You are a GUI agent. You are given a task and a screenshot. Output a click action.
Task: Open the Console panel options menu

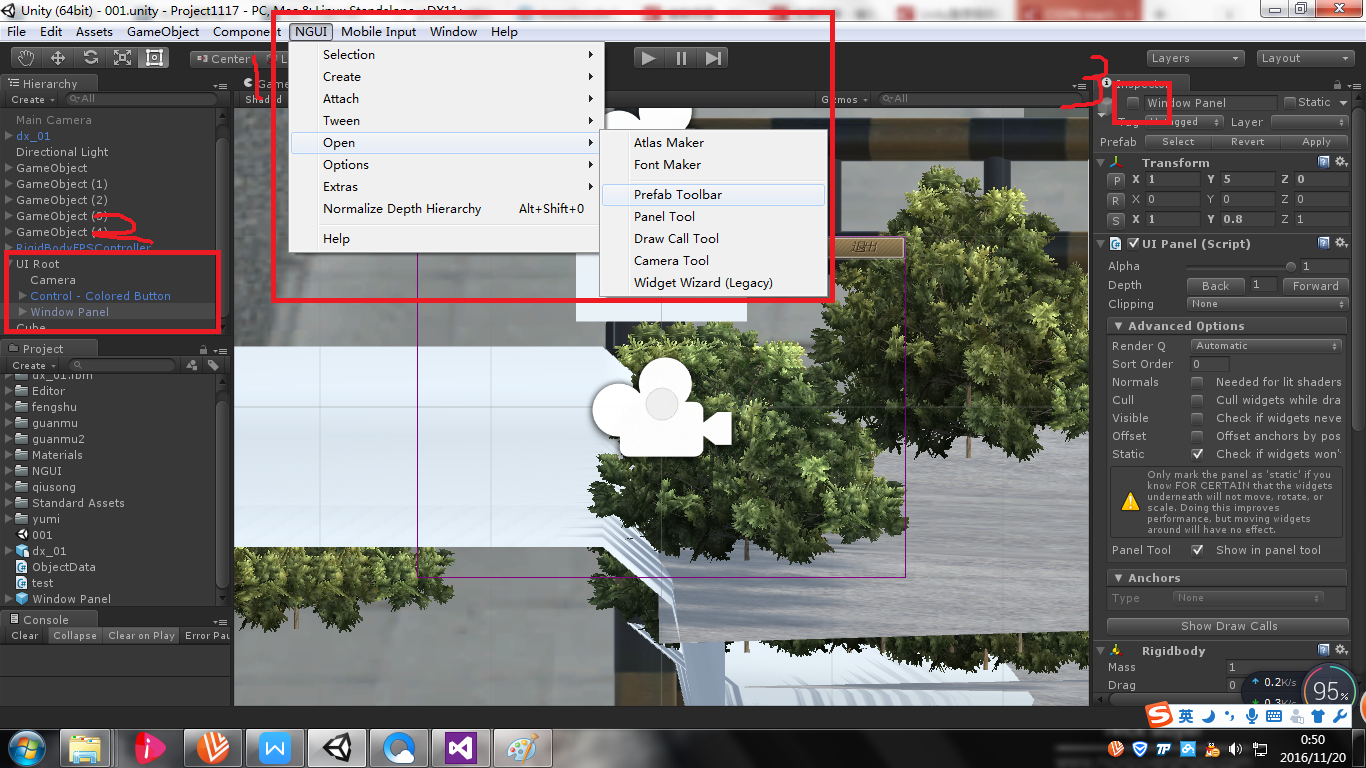219,621
